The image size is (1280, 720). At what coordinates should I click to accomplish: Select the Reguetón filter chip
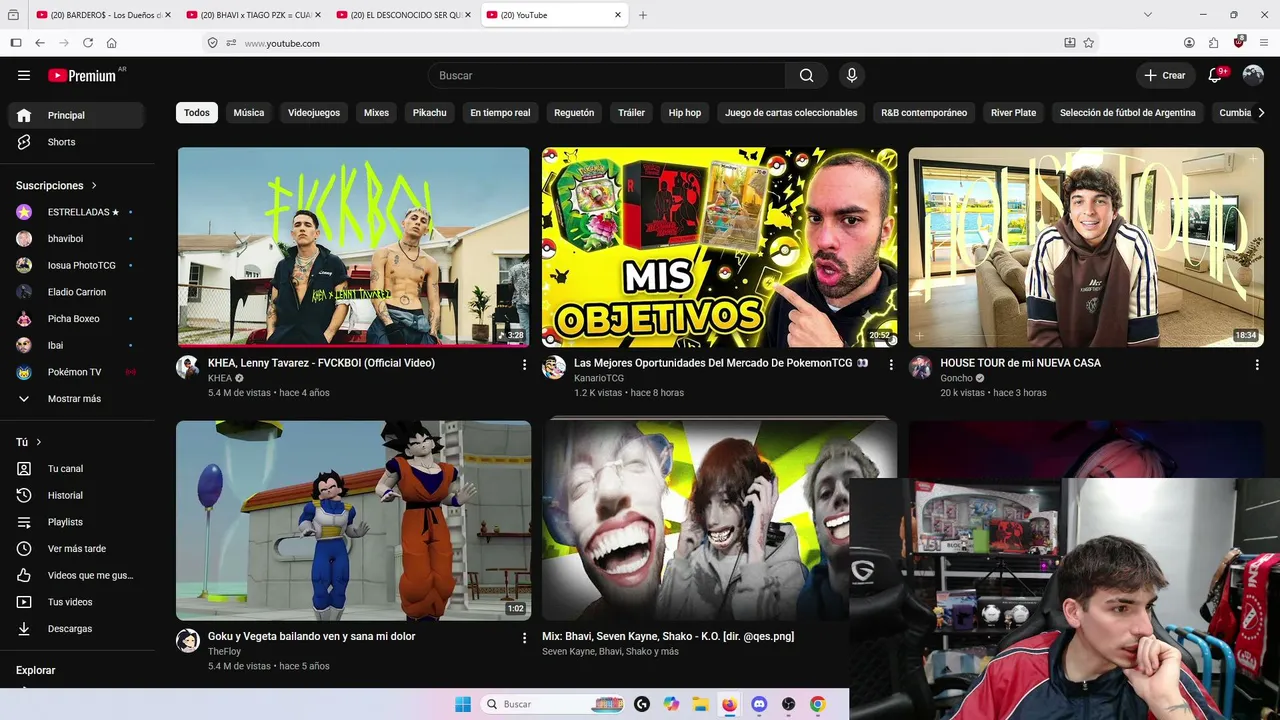pyautogui.click(x=574, y=113)
